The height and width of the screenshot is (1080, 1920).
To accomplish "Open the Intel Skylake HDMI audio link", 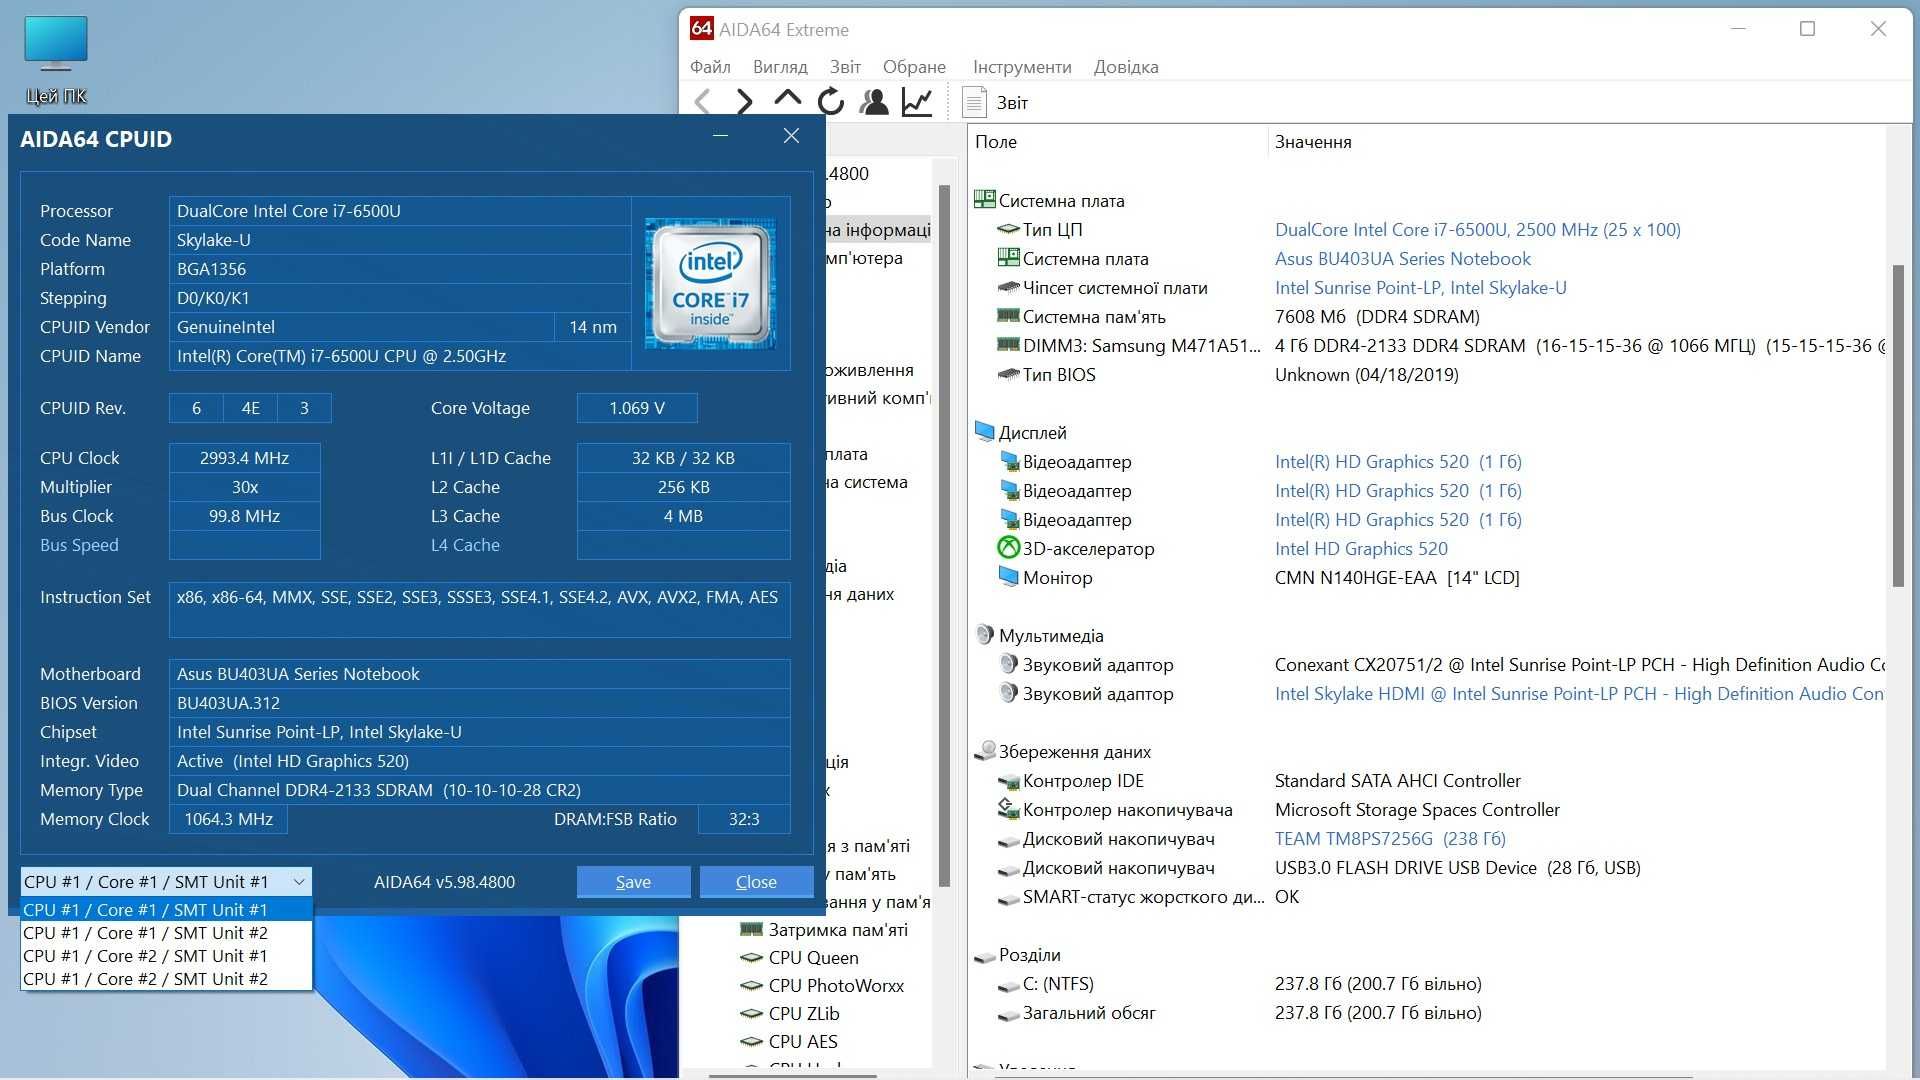I will 1579,693.
